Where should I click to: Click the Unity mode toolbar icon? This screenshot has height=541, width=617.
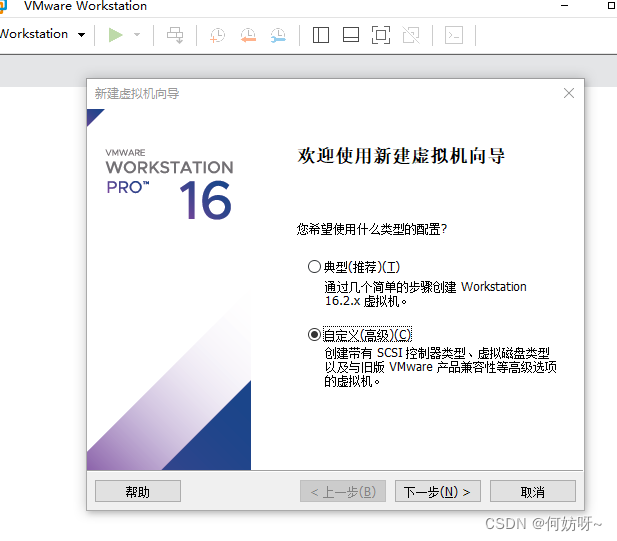(x=411, y=35)
